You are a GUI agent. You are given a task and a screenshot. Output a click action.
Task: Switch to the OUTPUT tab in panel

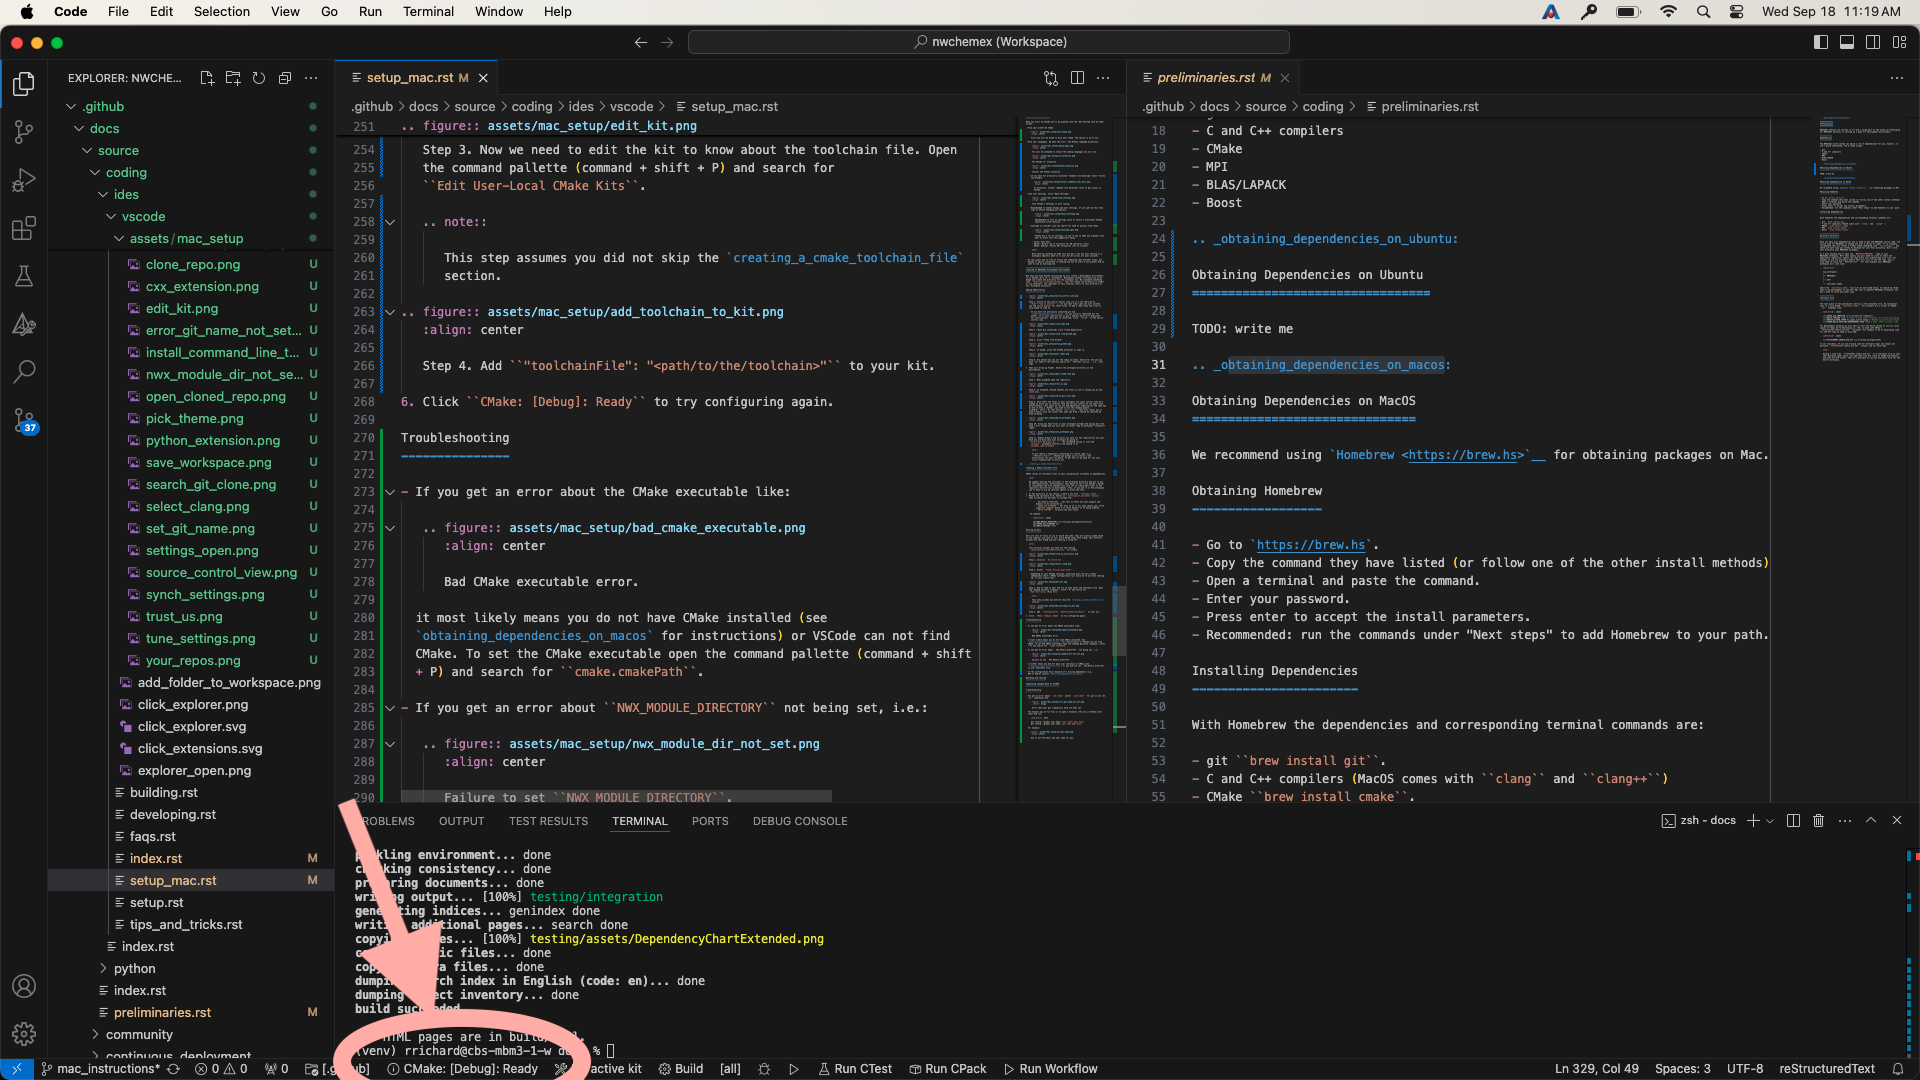pos(462,820)
